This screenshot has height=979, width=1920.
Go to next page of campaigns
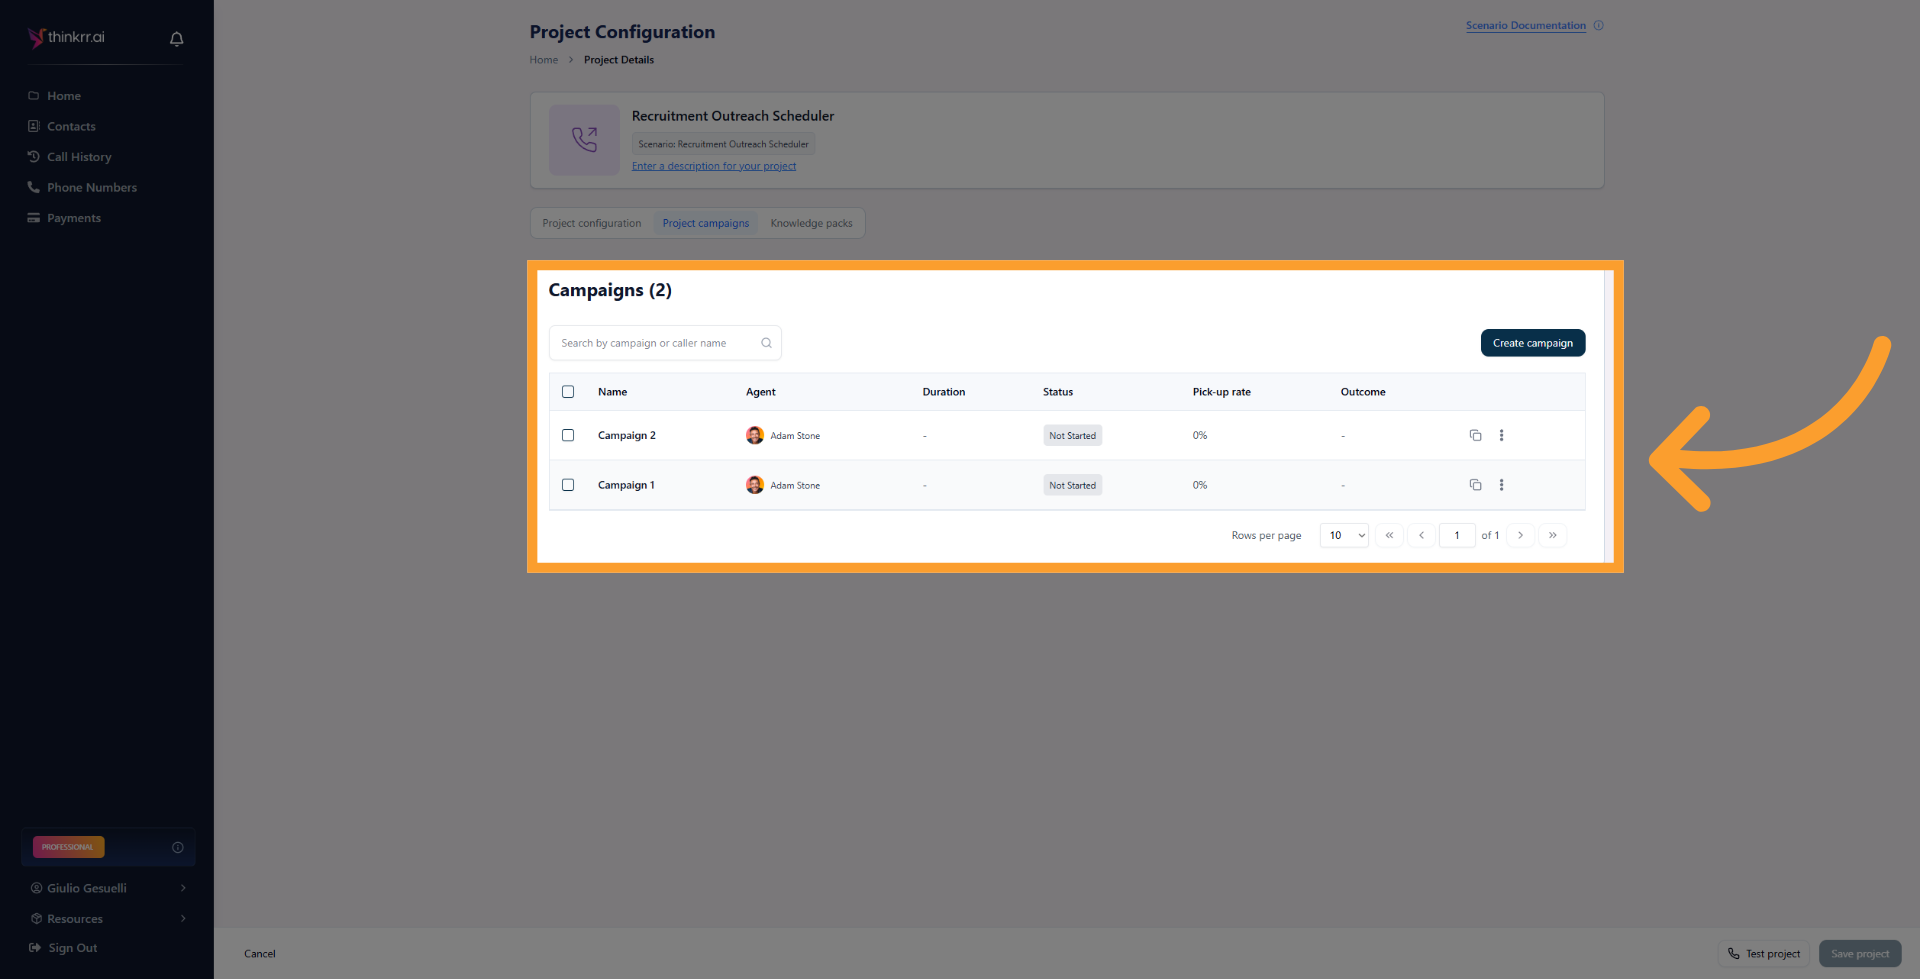[x=1520, y=536]
